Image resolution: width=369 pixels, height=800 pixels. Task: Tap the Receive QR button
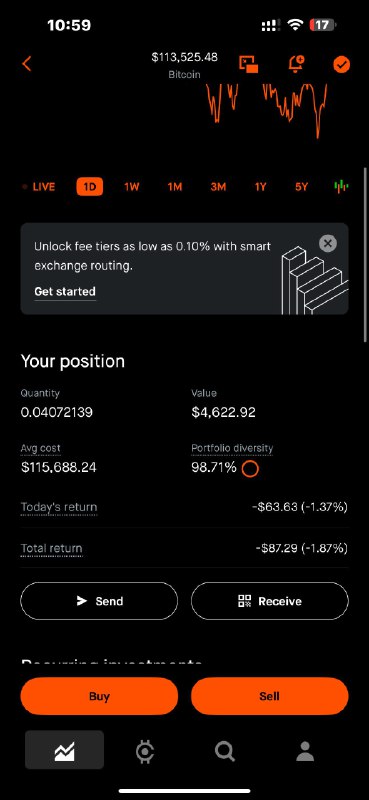pos(269,601)
